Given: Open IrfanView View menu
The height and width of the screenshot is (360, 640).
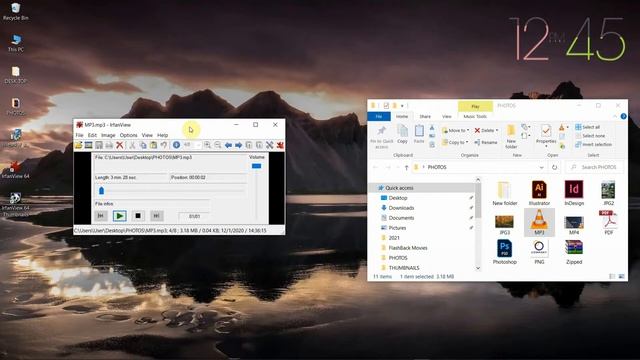Looking at the screenshot, I should (x=147, y=135).
